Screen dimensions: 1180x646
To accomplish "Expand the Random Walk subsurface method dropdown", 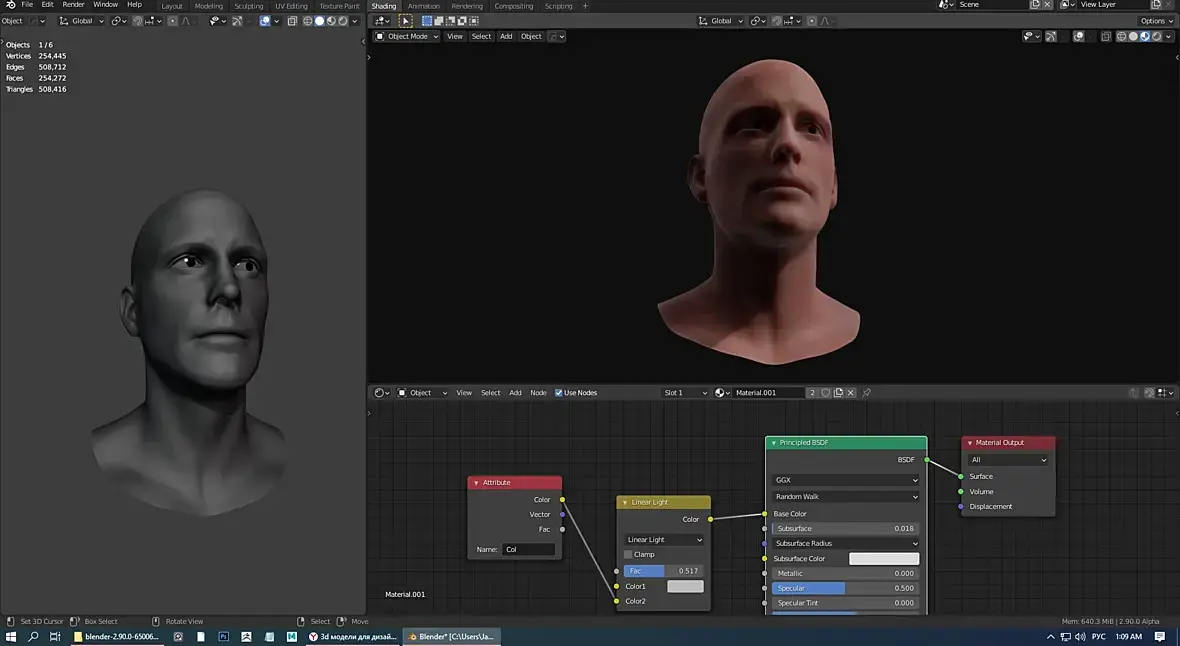I will (845, 497).
